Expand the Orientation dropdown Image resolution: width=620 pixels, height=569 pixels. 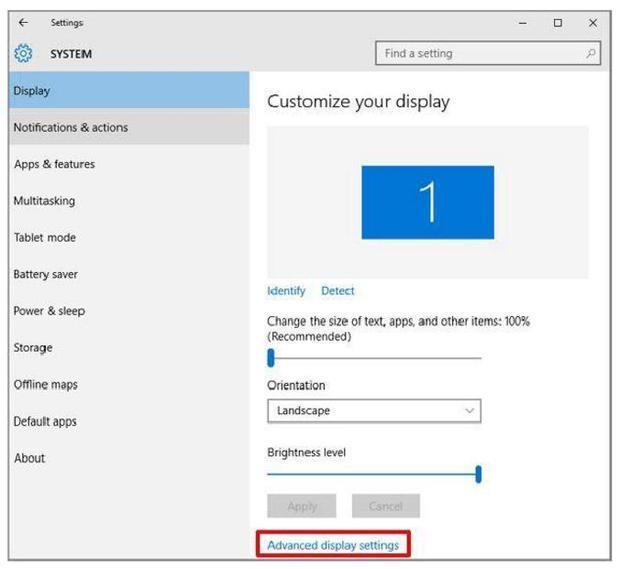pos(374,411)
